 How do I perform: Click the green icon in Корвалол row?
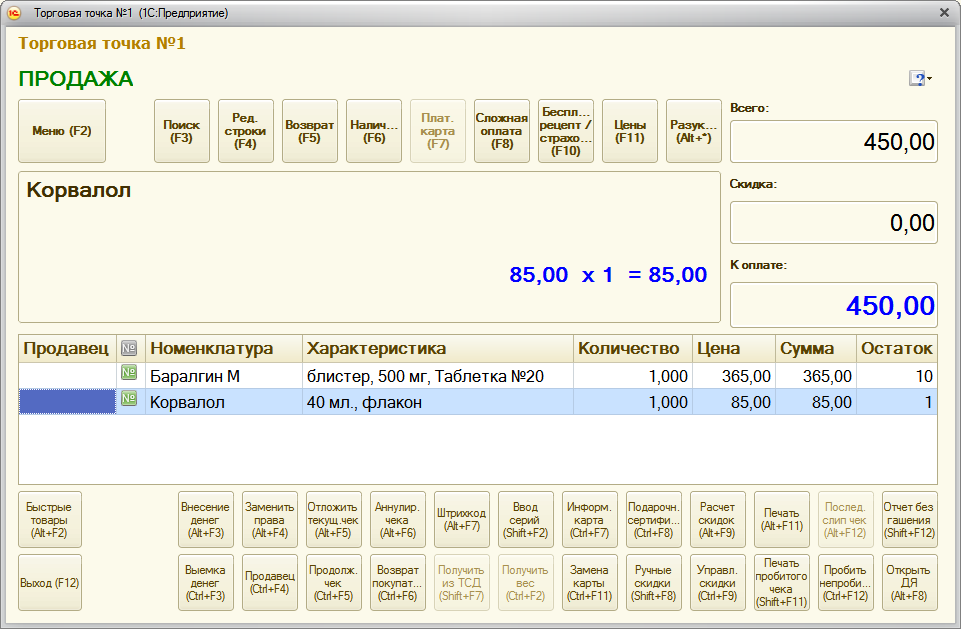coord(129,401)
